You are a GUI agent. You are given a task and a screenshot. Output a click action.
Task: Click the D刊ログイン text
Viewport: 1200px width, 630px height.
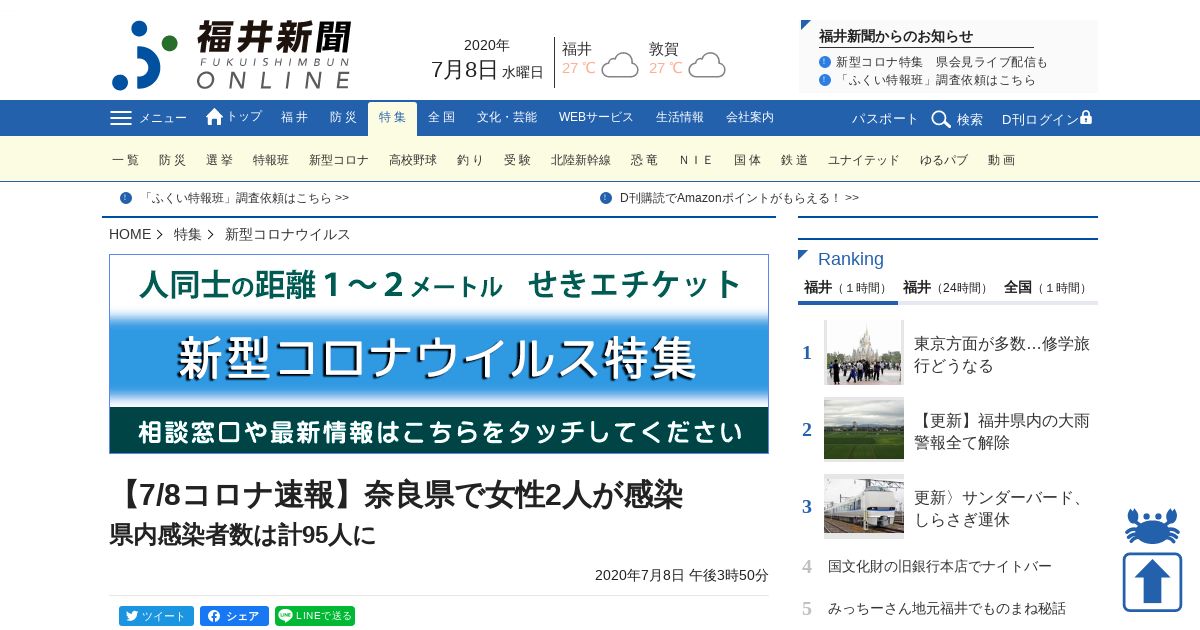coord(1040,119)
